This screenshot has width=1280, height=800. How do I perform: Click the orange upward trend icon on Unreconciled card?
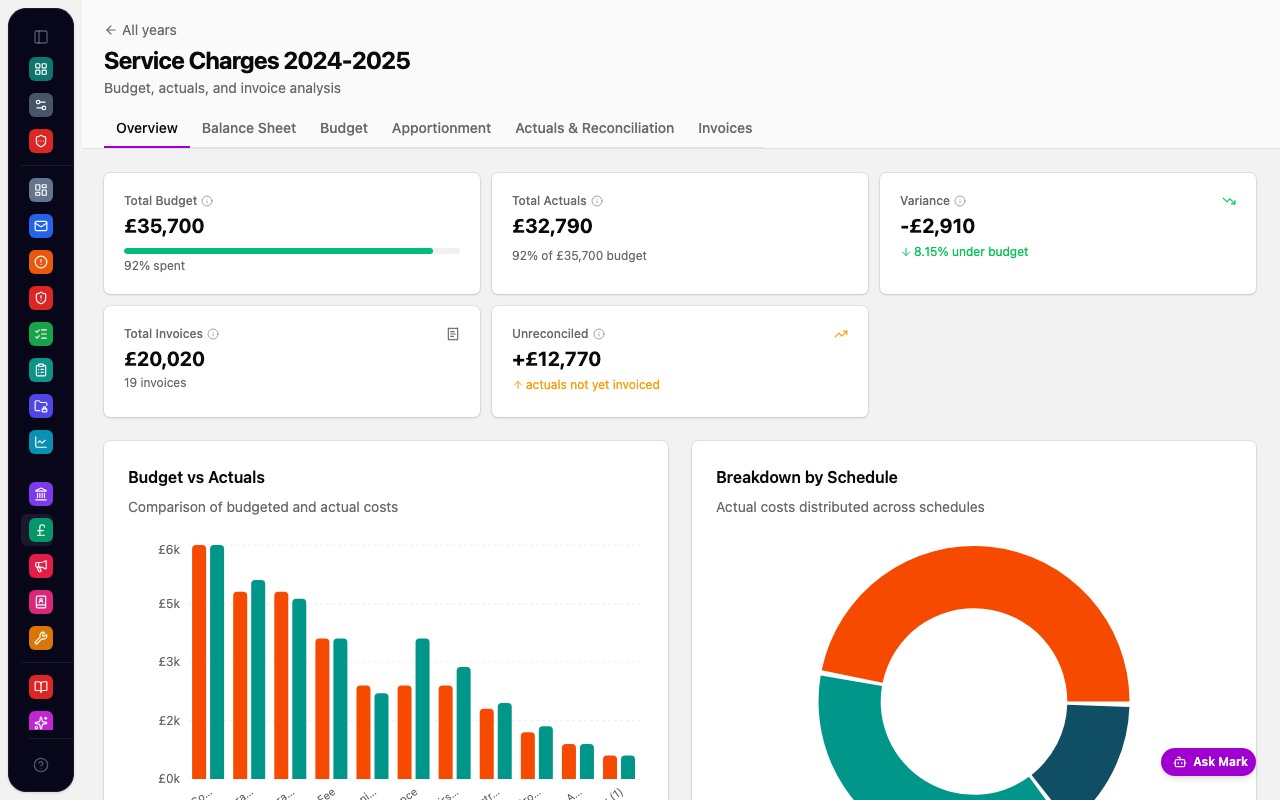[x=841, y=334]
